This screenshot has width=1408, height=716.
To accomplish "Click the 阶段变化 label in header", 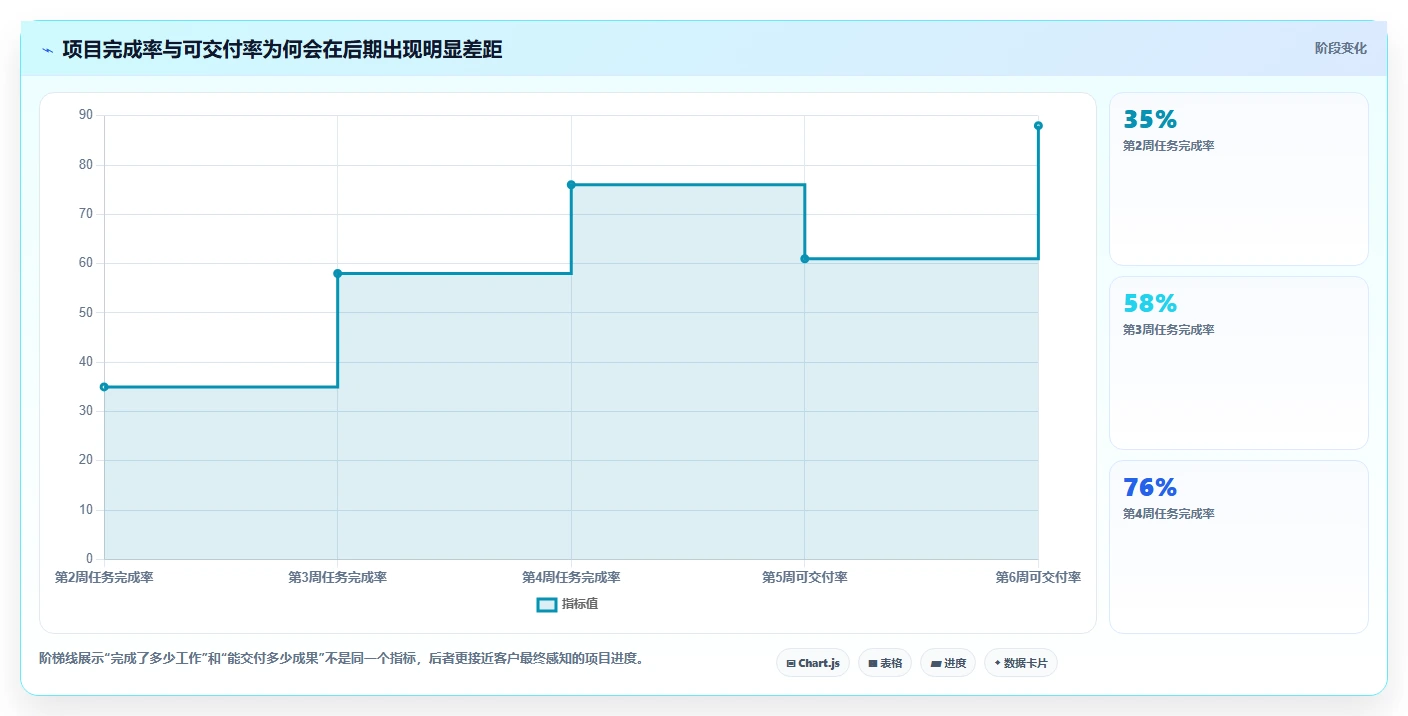I will [x=1340, y=48].
